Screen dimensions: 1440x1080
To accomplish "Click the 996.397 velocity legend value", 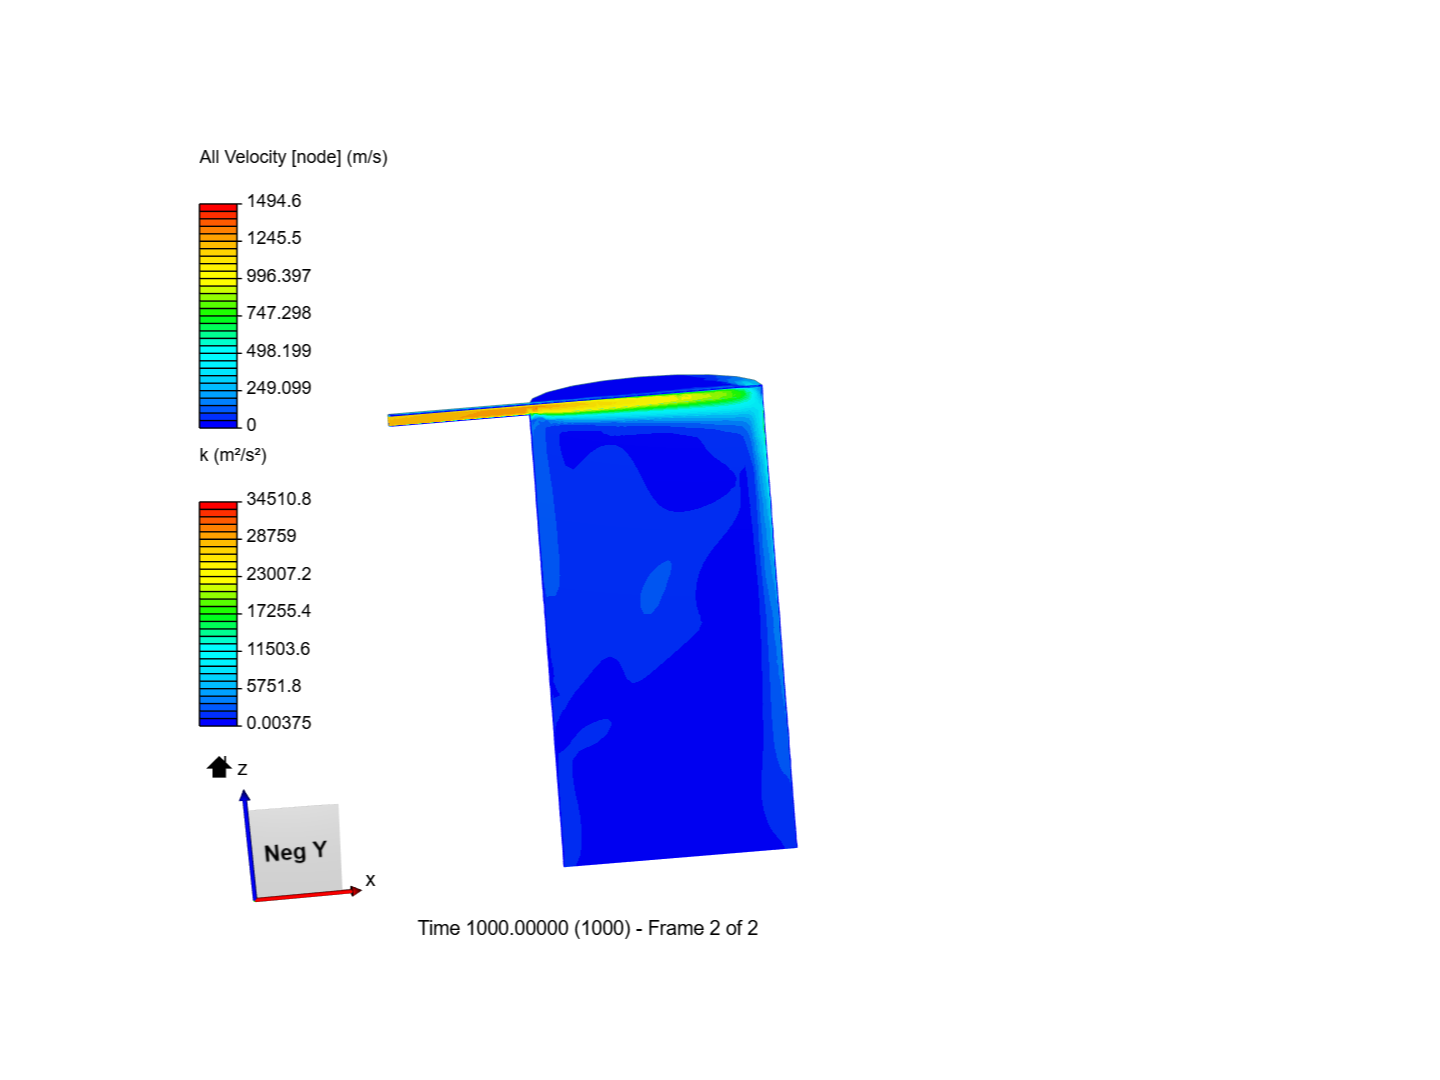I will click(x=279, y=276).
